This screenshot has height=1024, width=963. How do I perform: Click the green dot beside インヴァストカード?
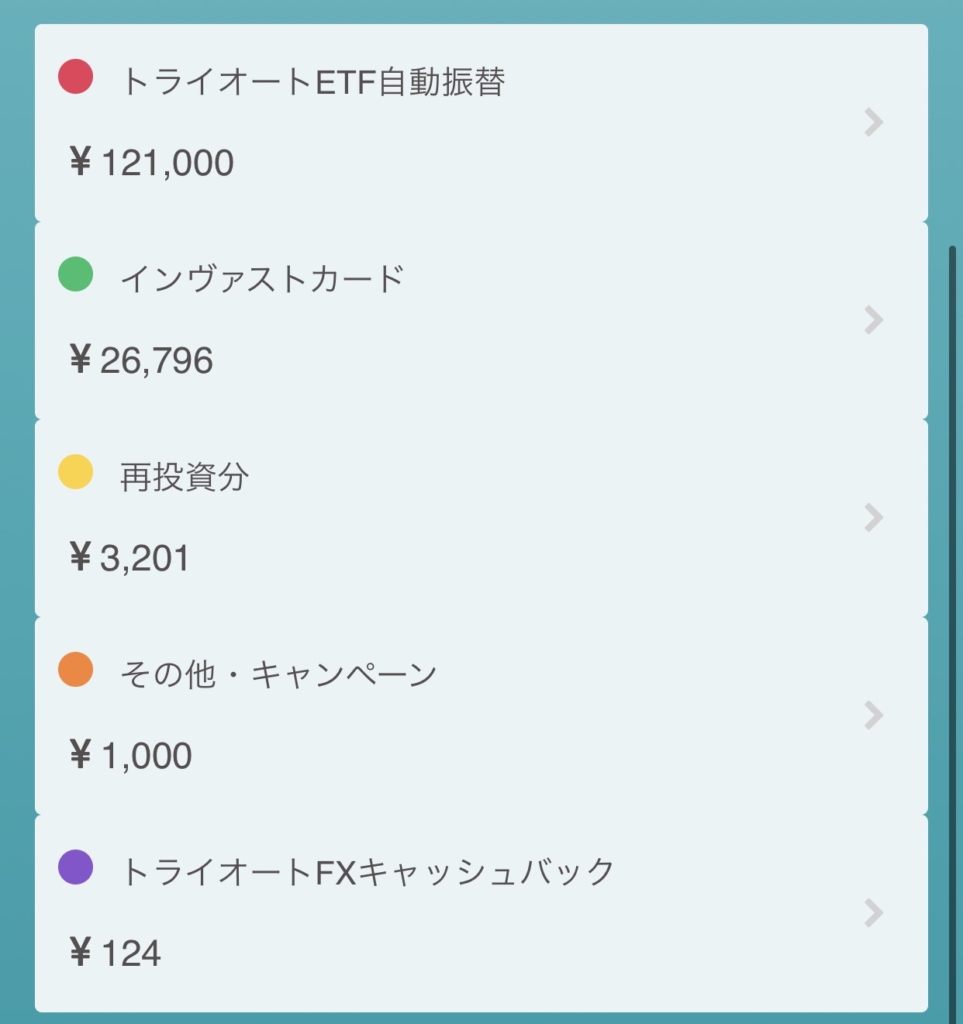click(x=76, y=274)
